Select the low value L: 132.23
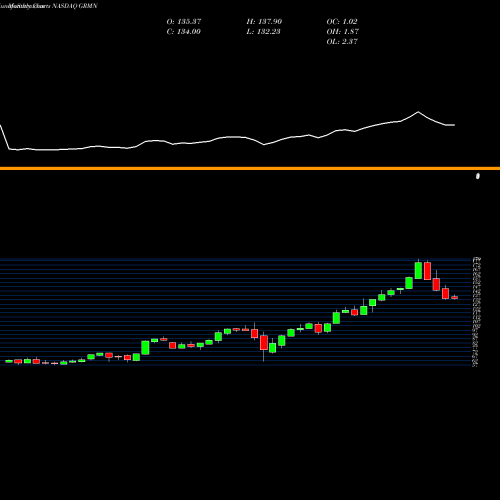Viewport: 500px width, 500px height. [263, 31]
